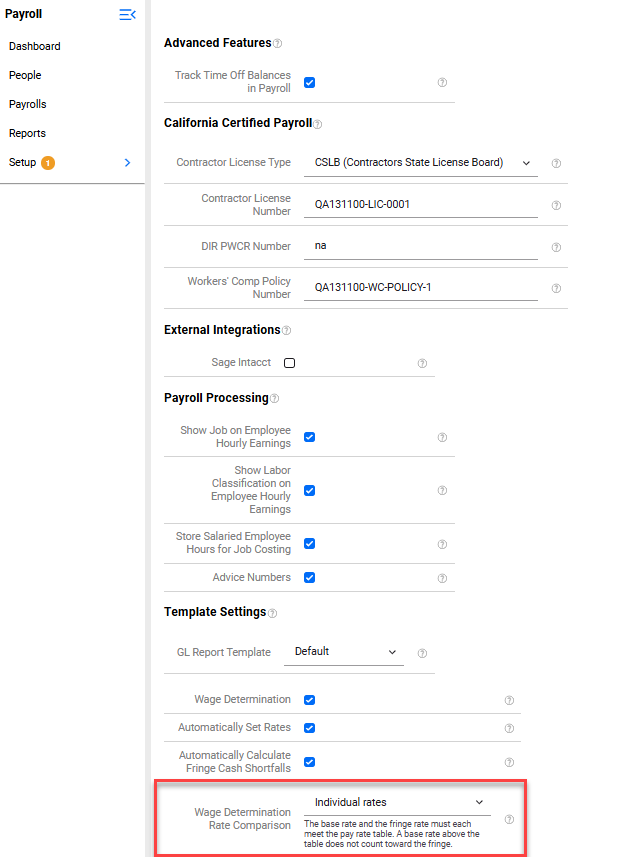Open help icon beside Payroll Processing heading

pyautogui.click(x=274, y=398)
